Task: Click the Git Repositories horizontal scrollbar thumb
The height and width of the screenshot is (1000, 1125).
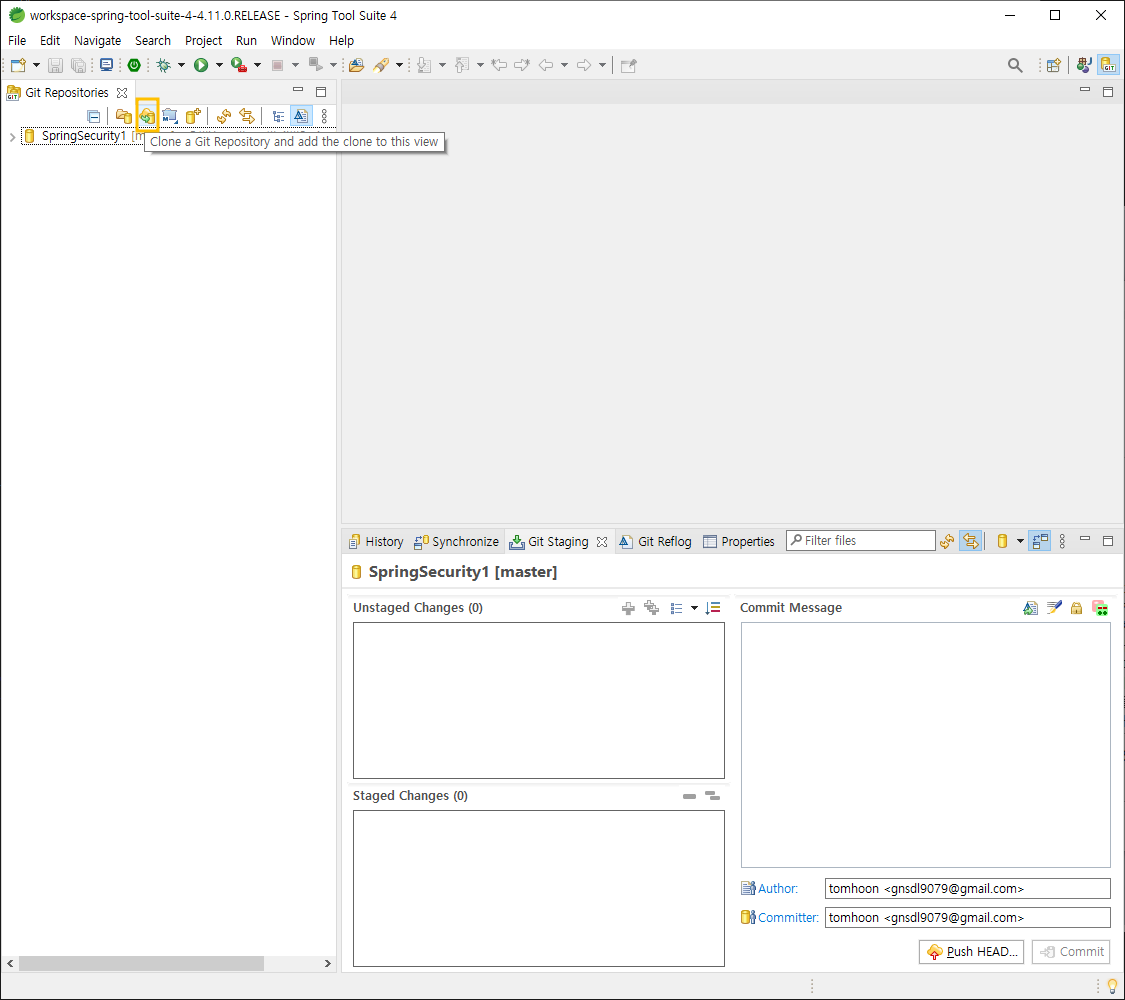Action: click(141, 963)
